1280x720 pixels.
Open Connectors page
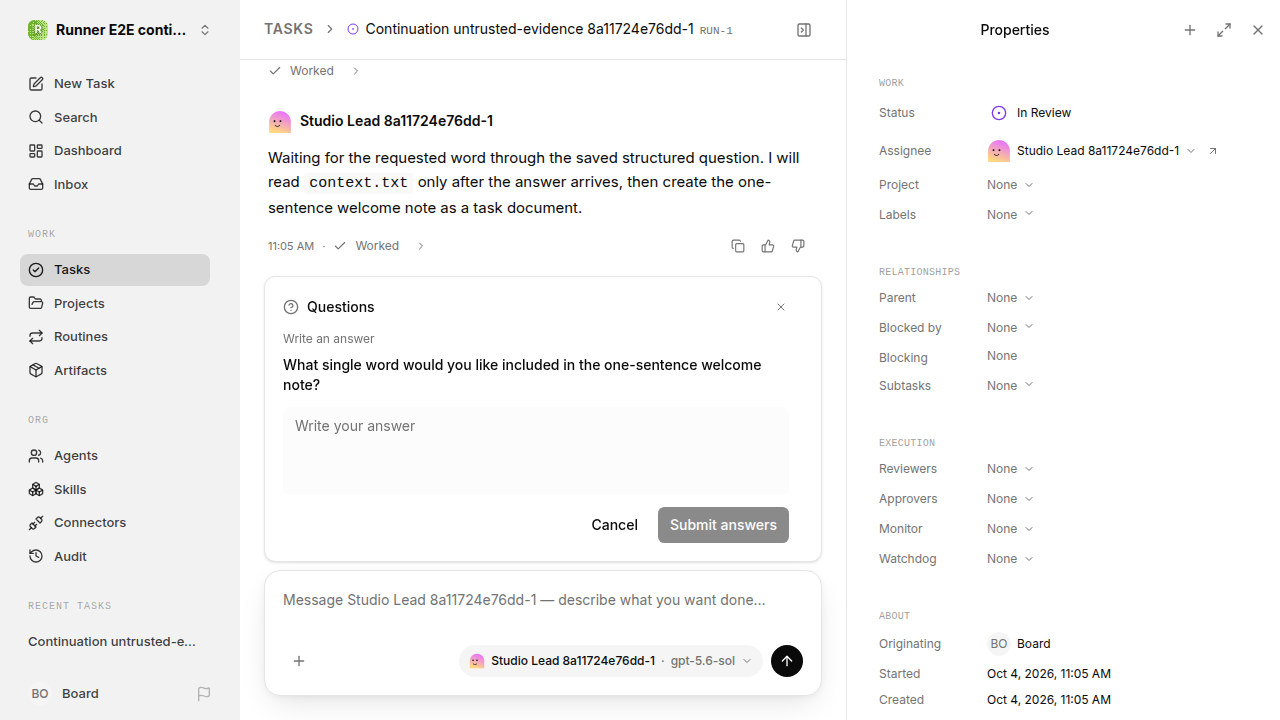point(115,523)
